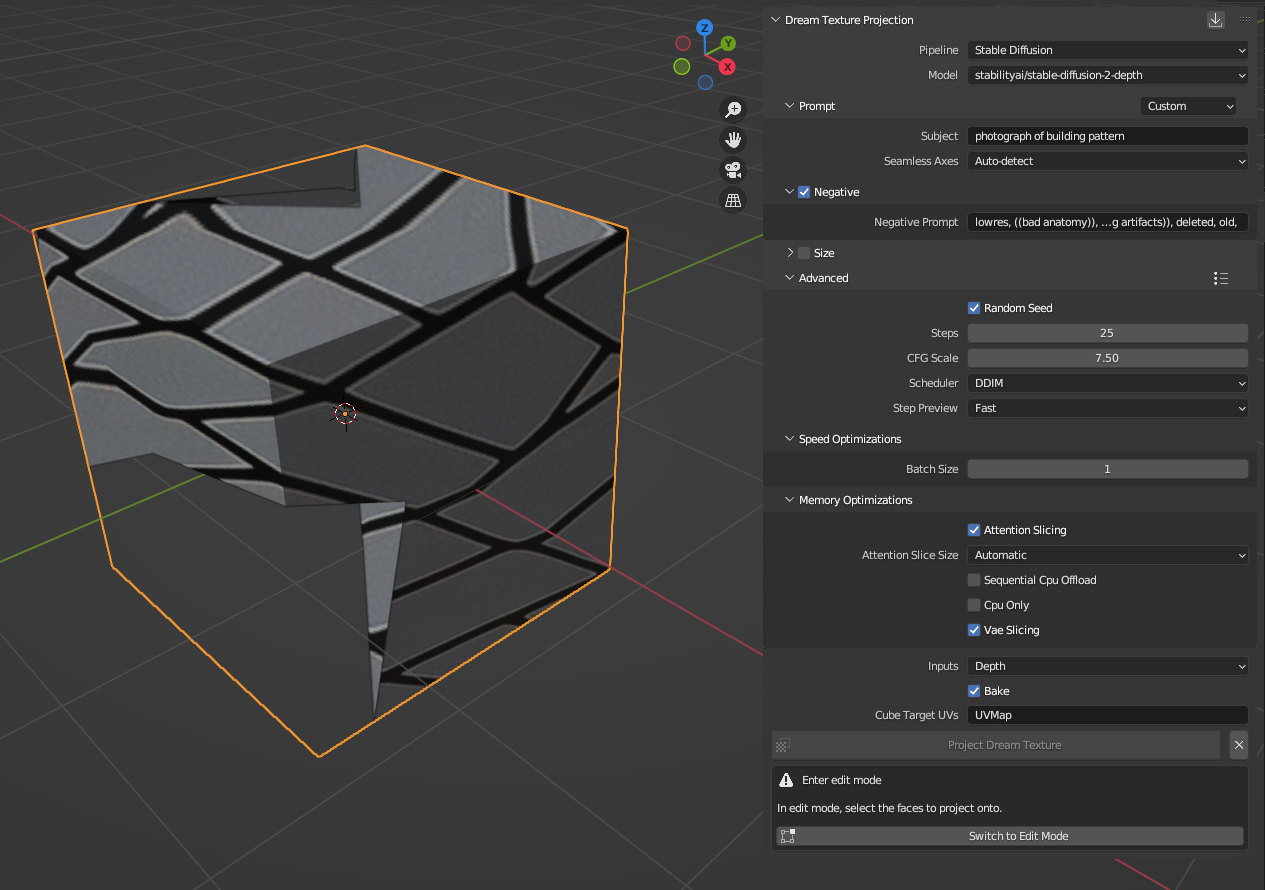Enable Cpu Only option
1265x890 pixels.
[974, 605]
